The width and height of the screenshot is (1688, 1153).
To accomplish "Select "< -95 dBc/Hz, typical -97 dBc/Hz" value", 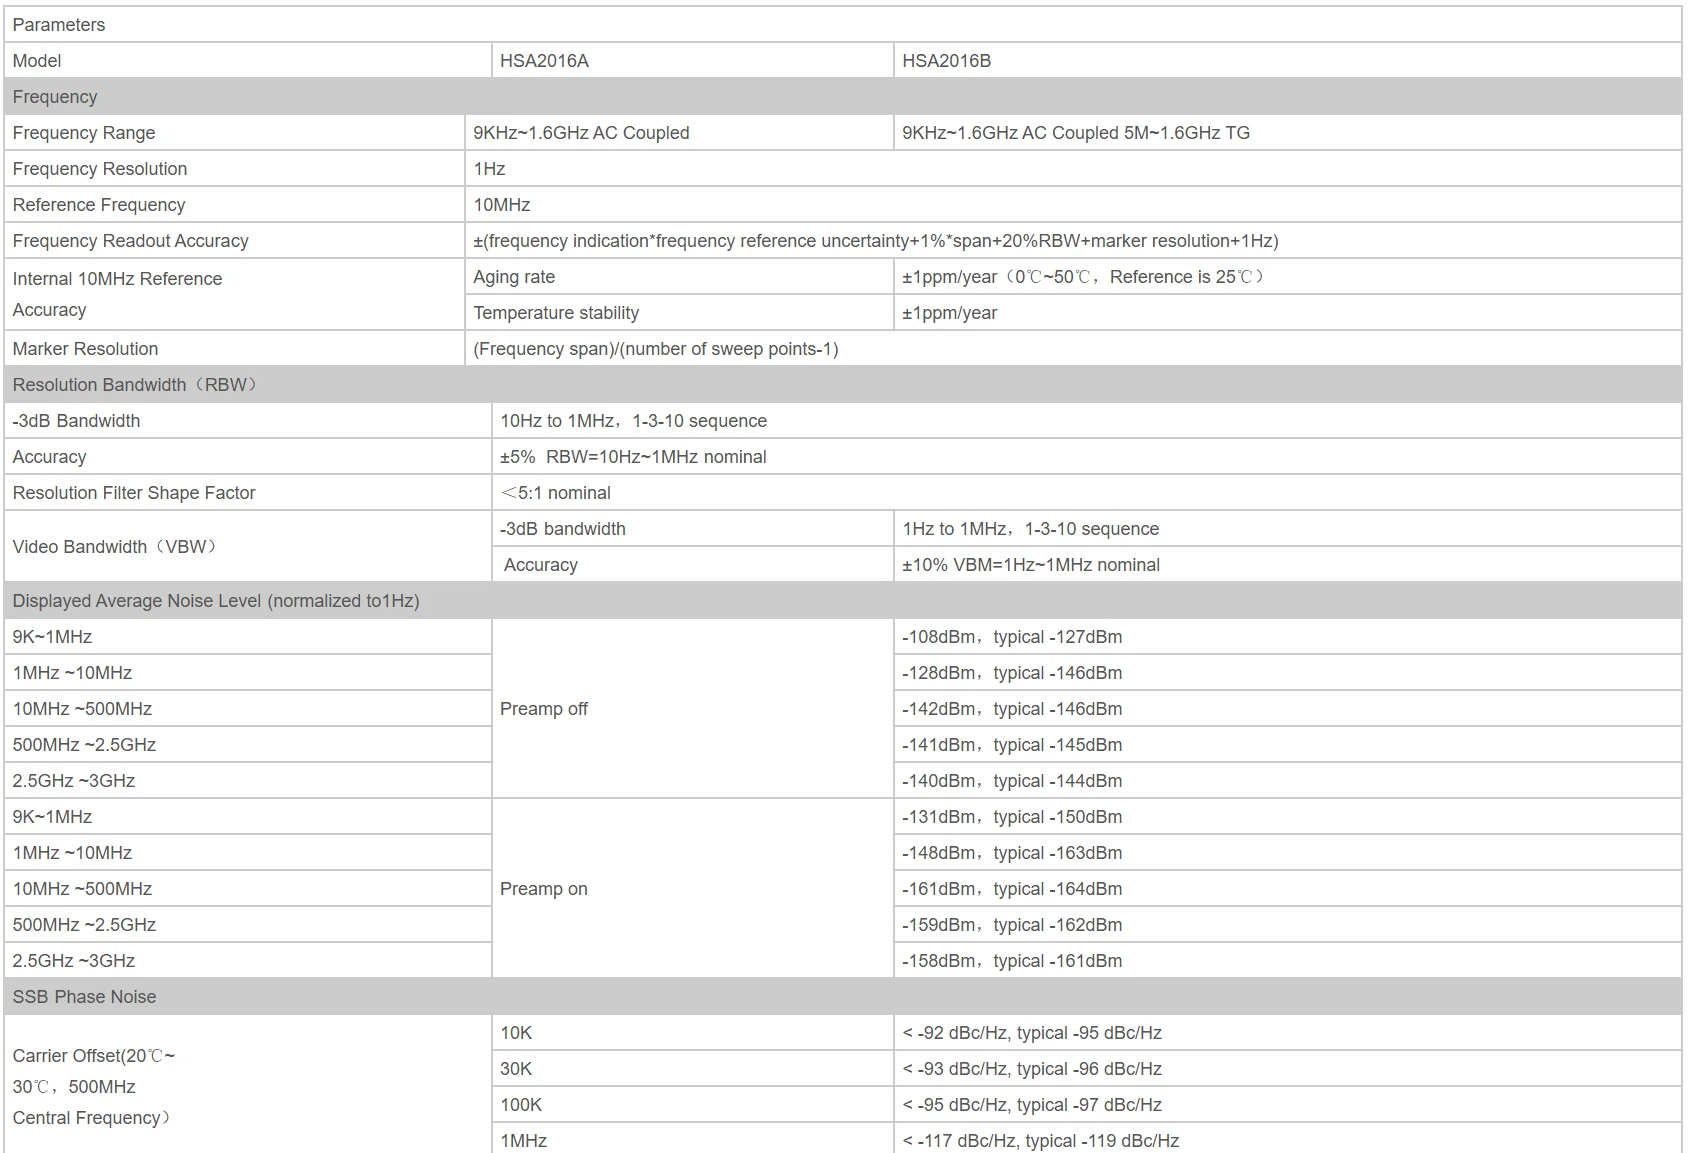I will [1032, 1105].
